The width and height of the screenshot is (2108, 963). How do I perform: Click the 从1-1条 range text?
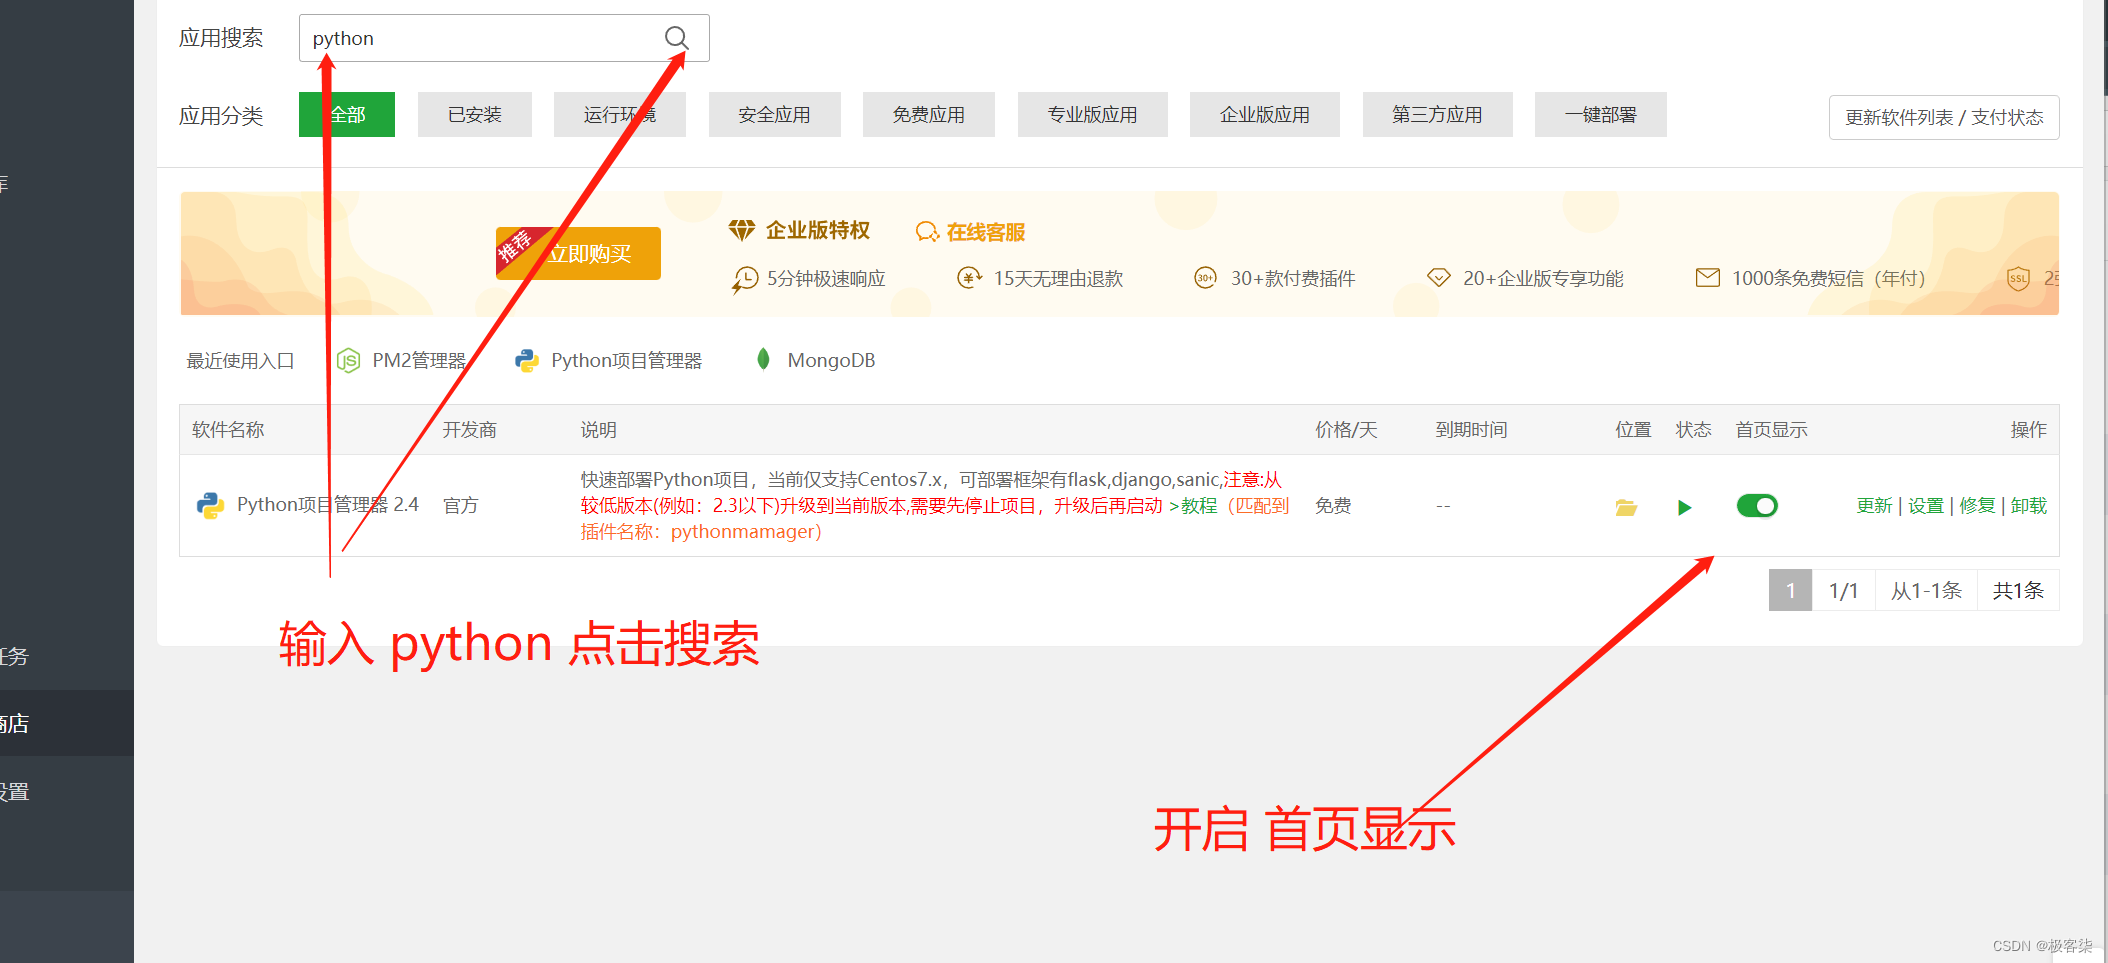coord(1926,590)
